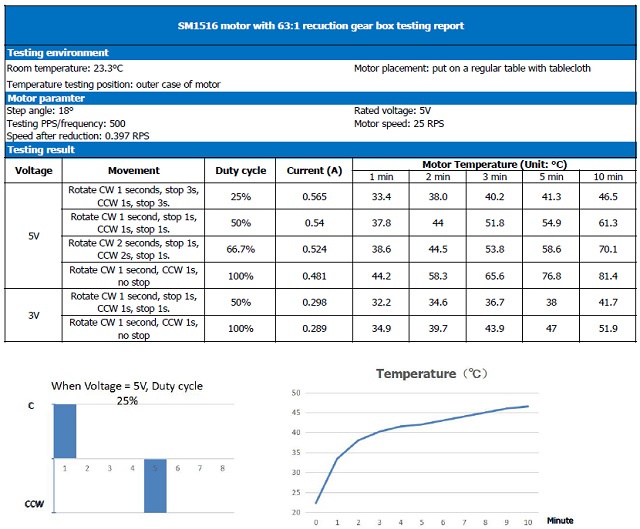Screen dimensions: 640x529
Task: Click the "Duty cycle" column header
Action: (x=240, y=171)
